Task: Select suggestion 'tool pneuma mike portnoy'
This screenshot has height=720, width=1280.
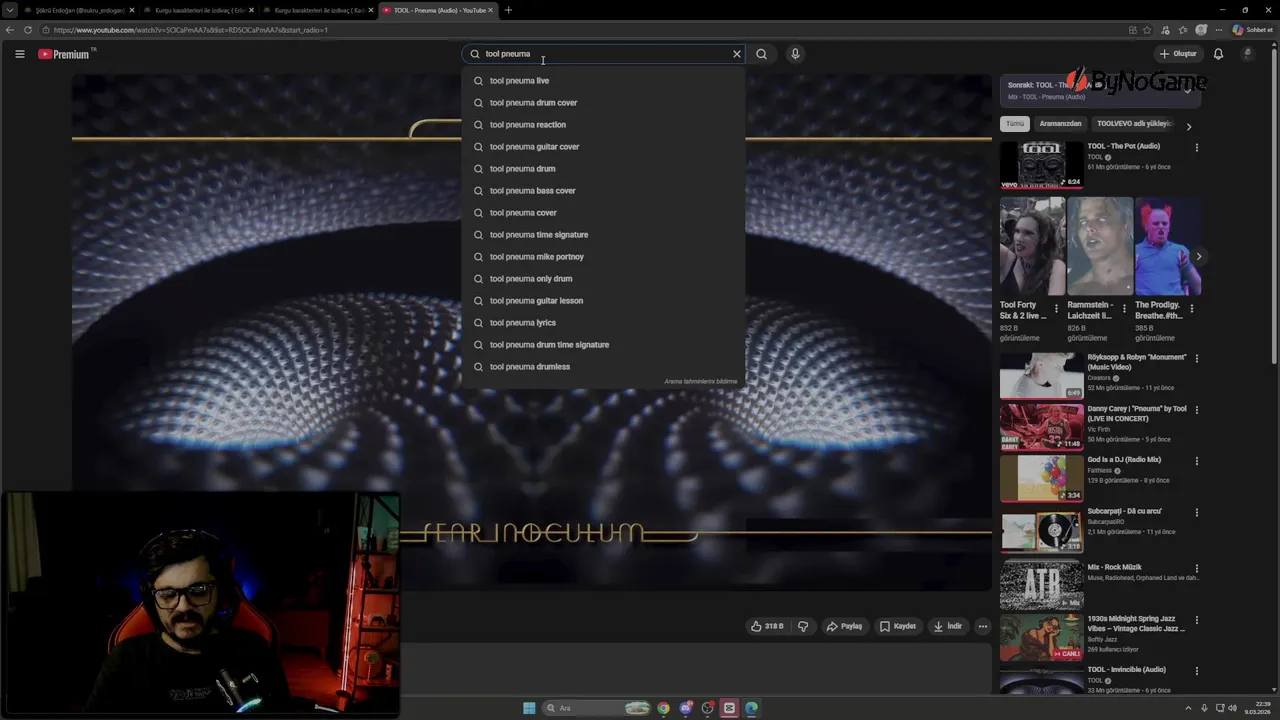Action: coord(604,257)
